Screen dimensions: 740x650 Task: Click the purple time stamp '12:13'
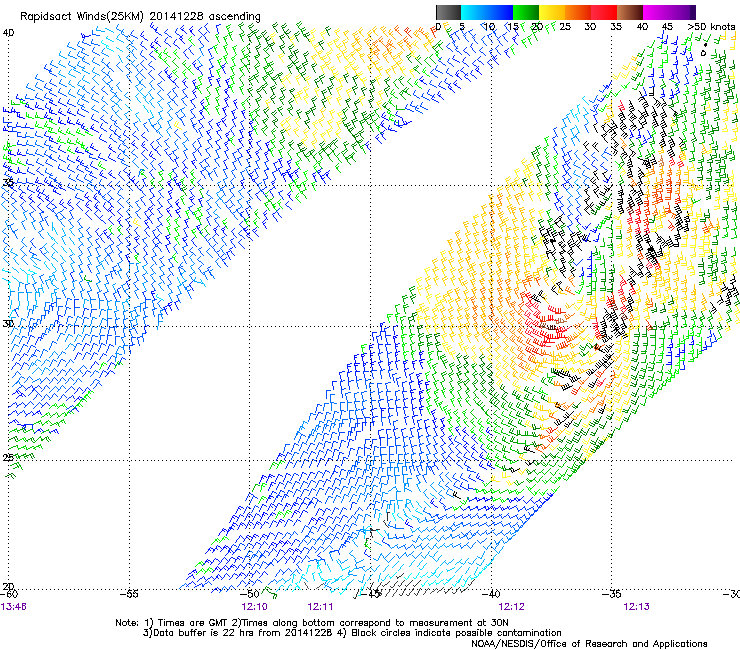636,607
